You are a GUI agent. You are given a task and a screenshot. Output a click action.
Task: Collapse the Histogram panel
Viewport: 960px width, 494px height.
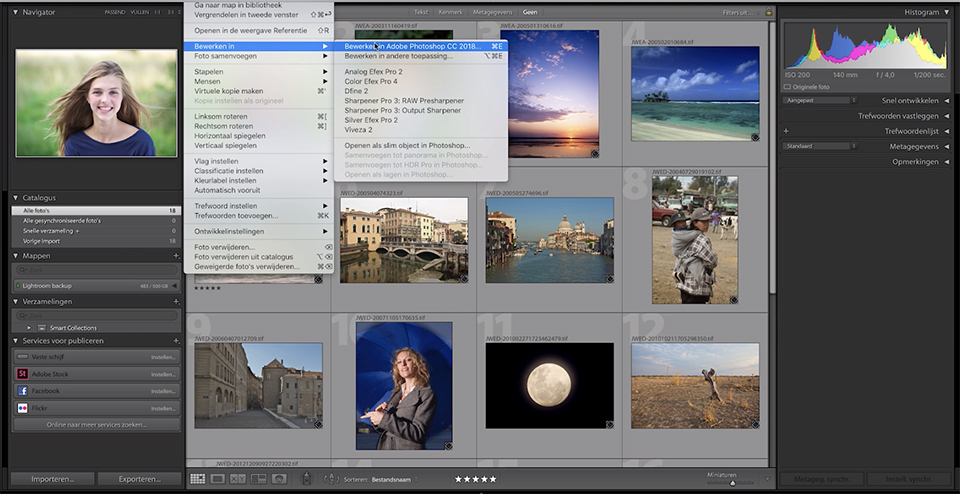(947, 12)
